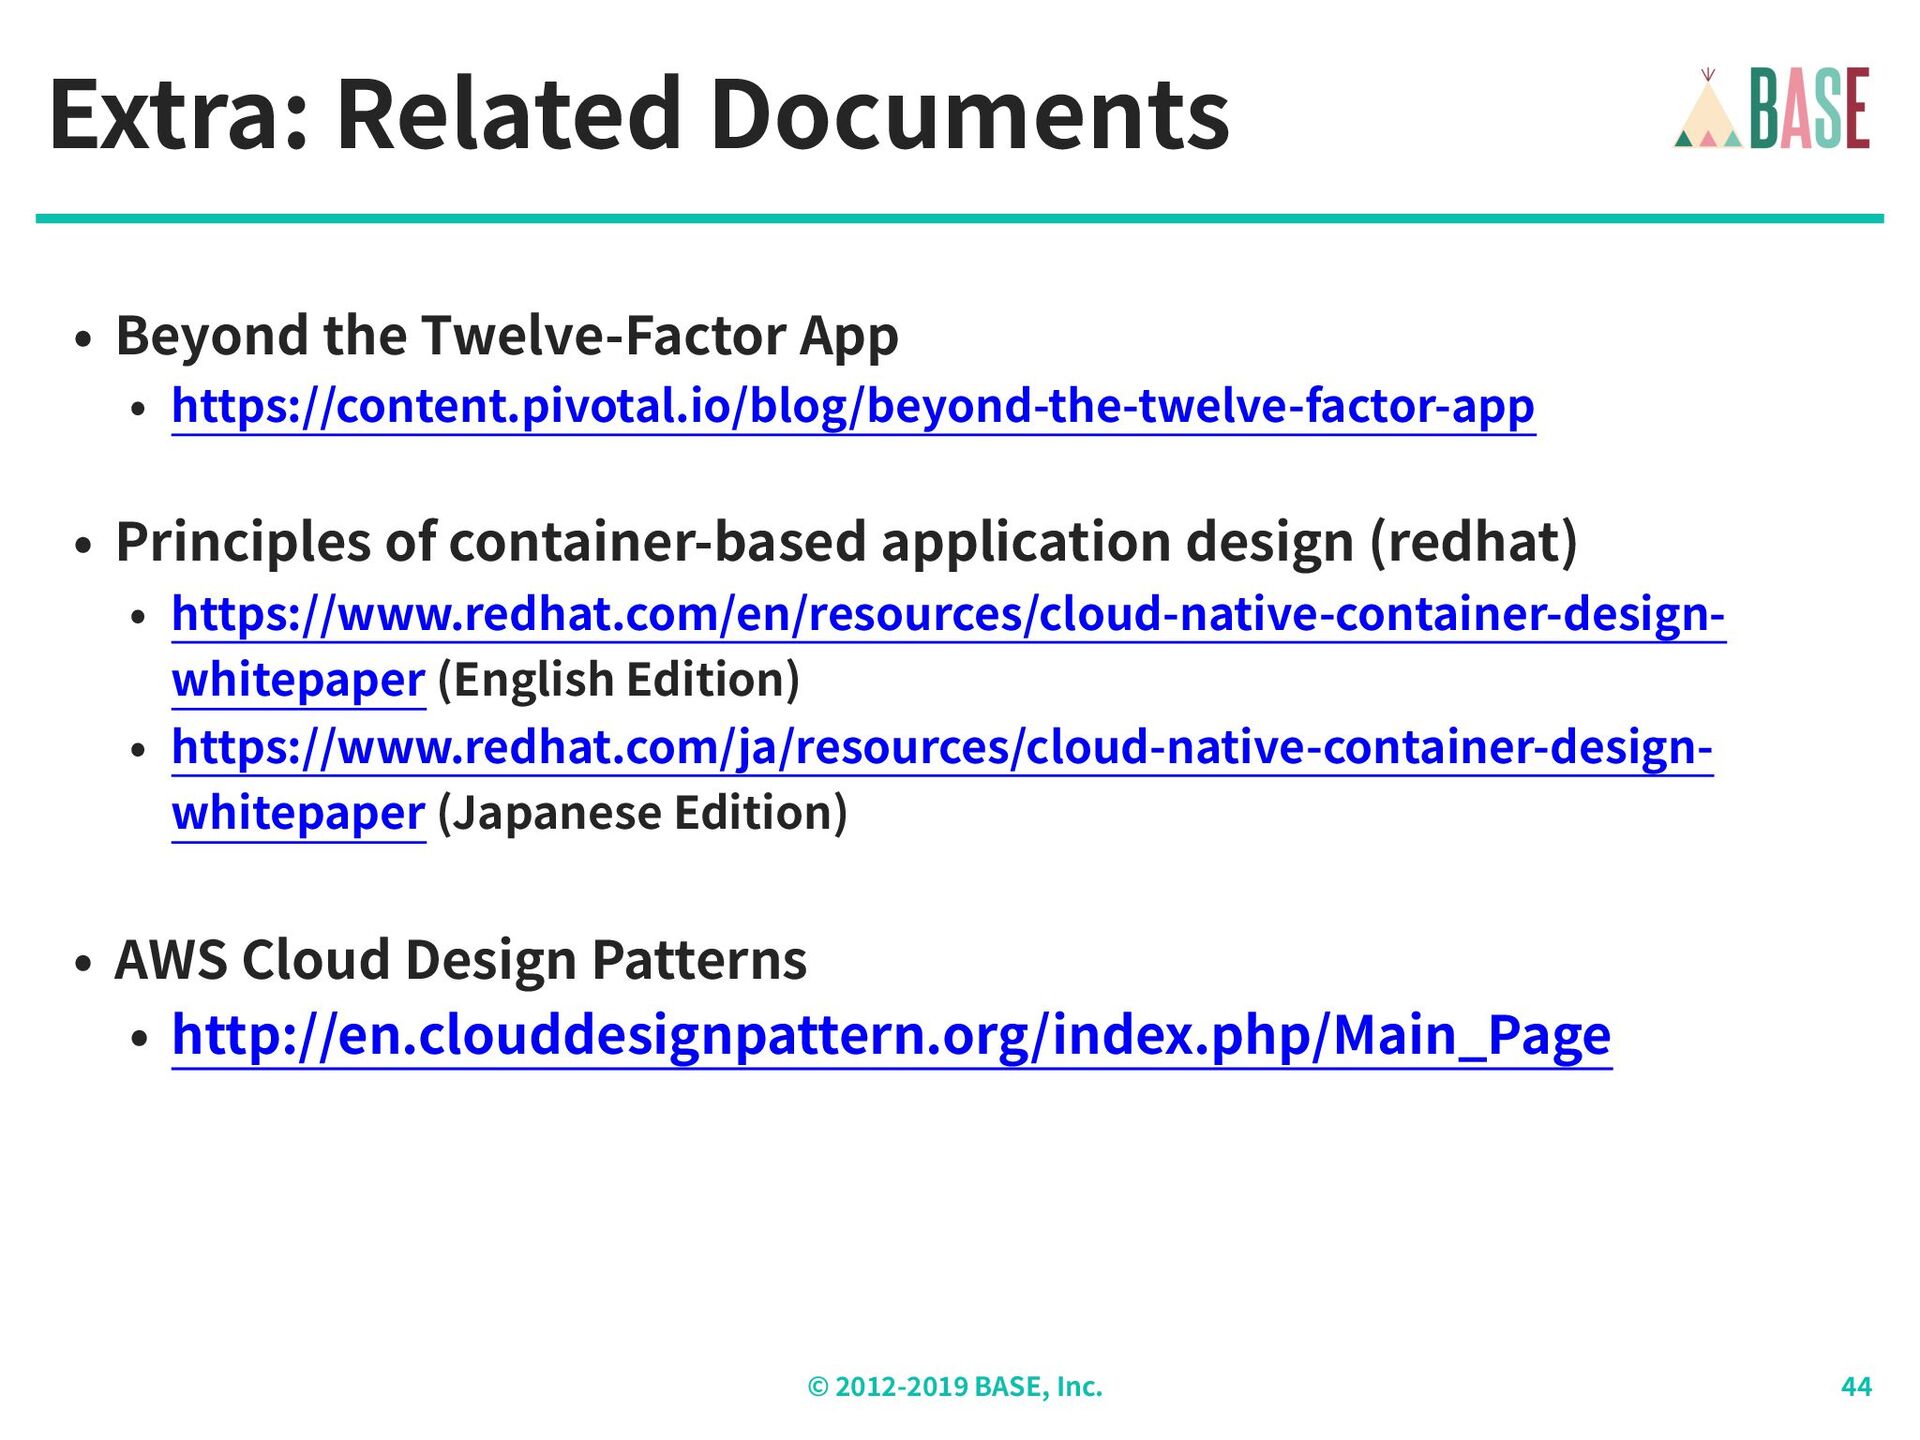Open the content.pivotal.io beyond-the-twelve-factor-app link
Viewport: 1920px width, 1440px height.
coord(853,406)
